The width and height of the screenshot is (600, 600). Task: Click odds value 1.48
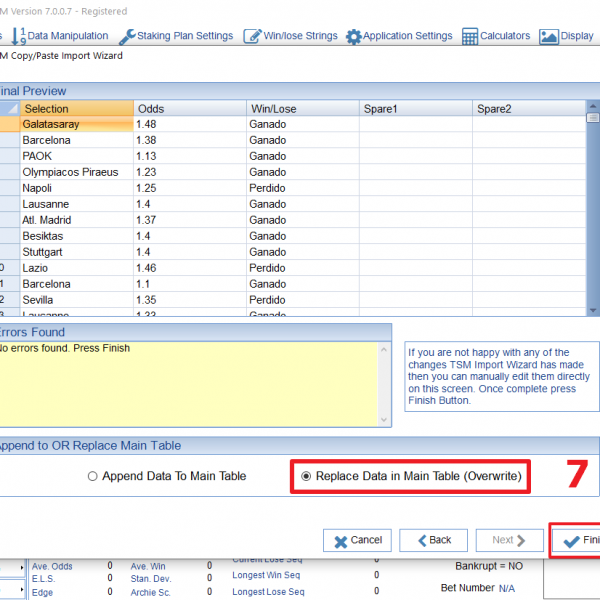190,124
